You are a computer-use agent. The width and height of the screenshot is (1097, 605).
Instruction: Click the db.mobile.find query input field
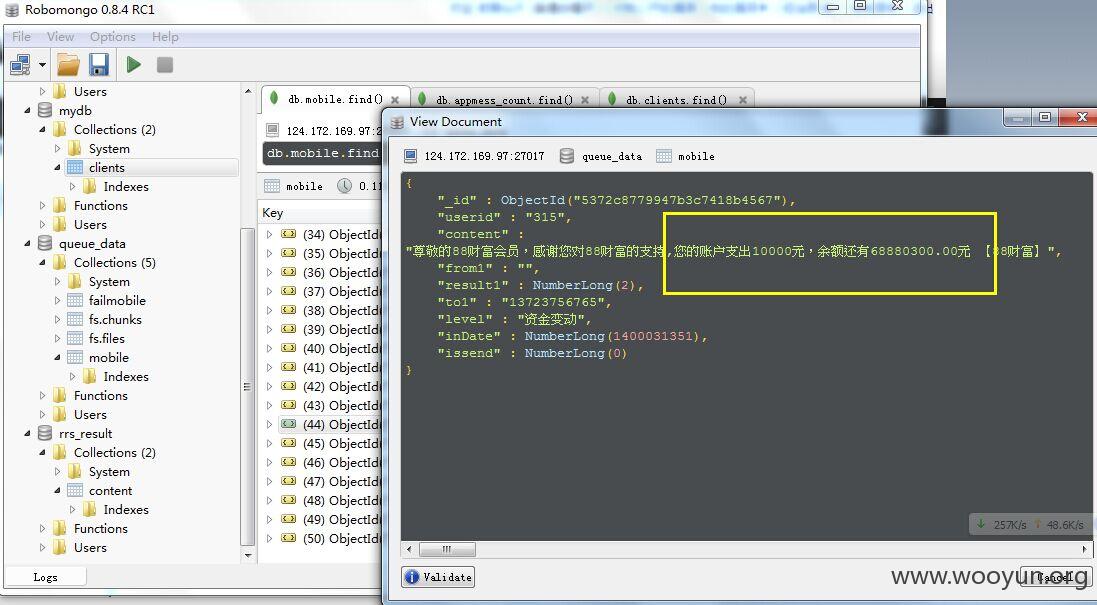click(323, 153)
